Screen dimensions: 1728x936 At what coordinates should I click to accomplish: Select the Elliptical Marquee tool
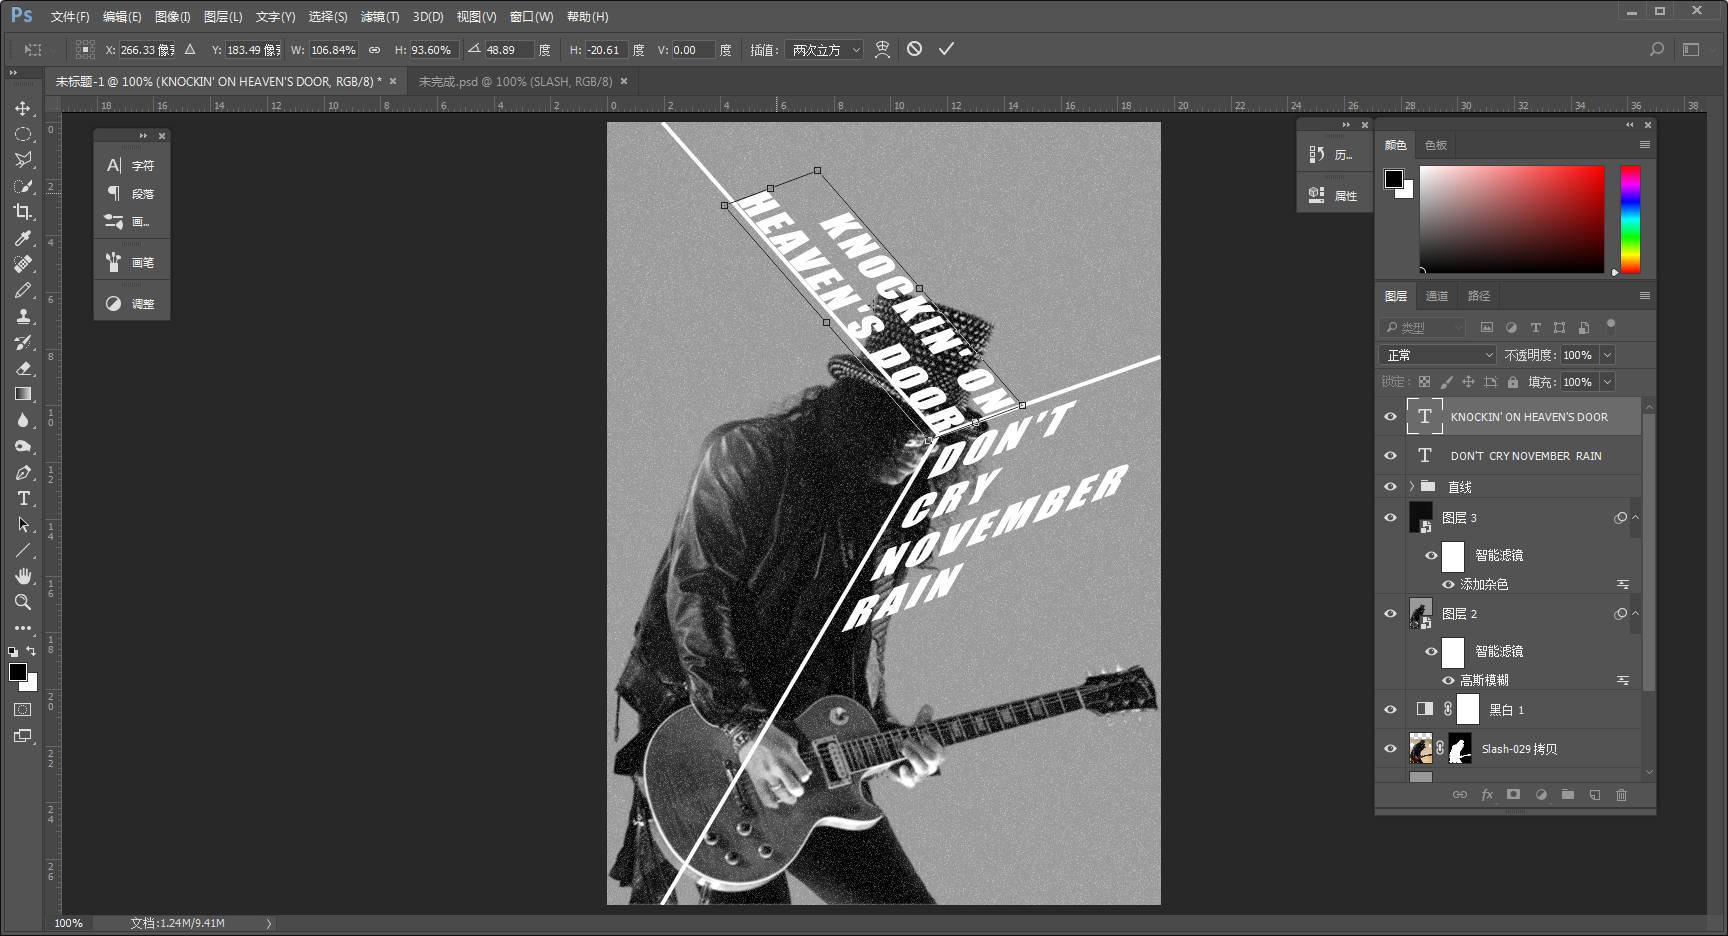23,134
